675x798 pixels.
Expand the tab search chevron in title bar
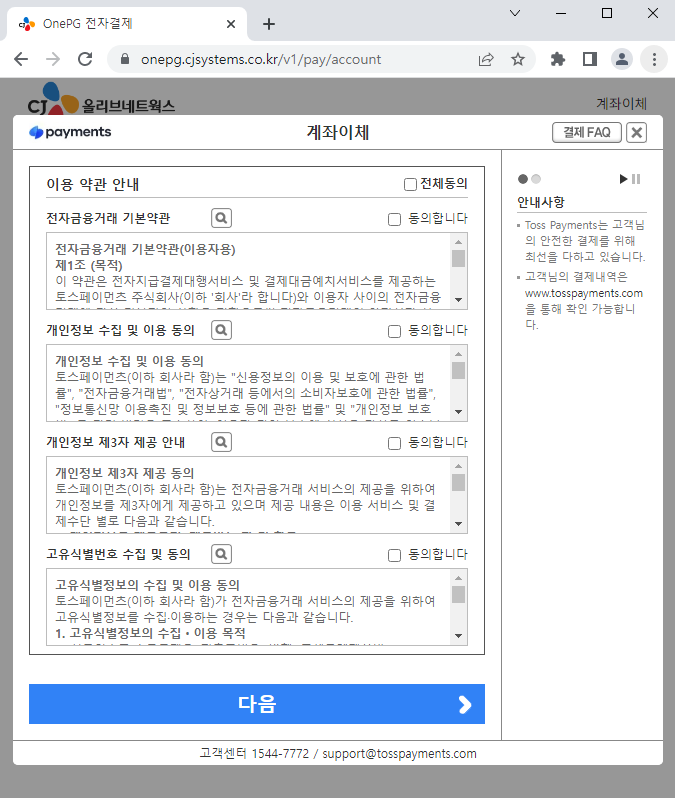tap(515, 13)
